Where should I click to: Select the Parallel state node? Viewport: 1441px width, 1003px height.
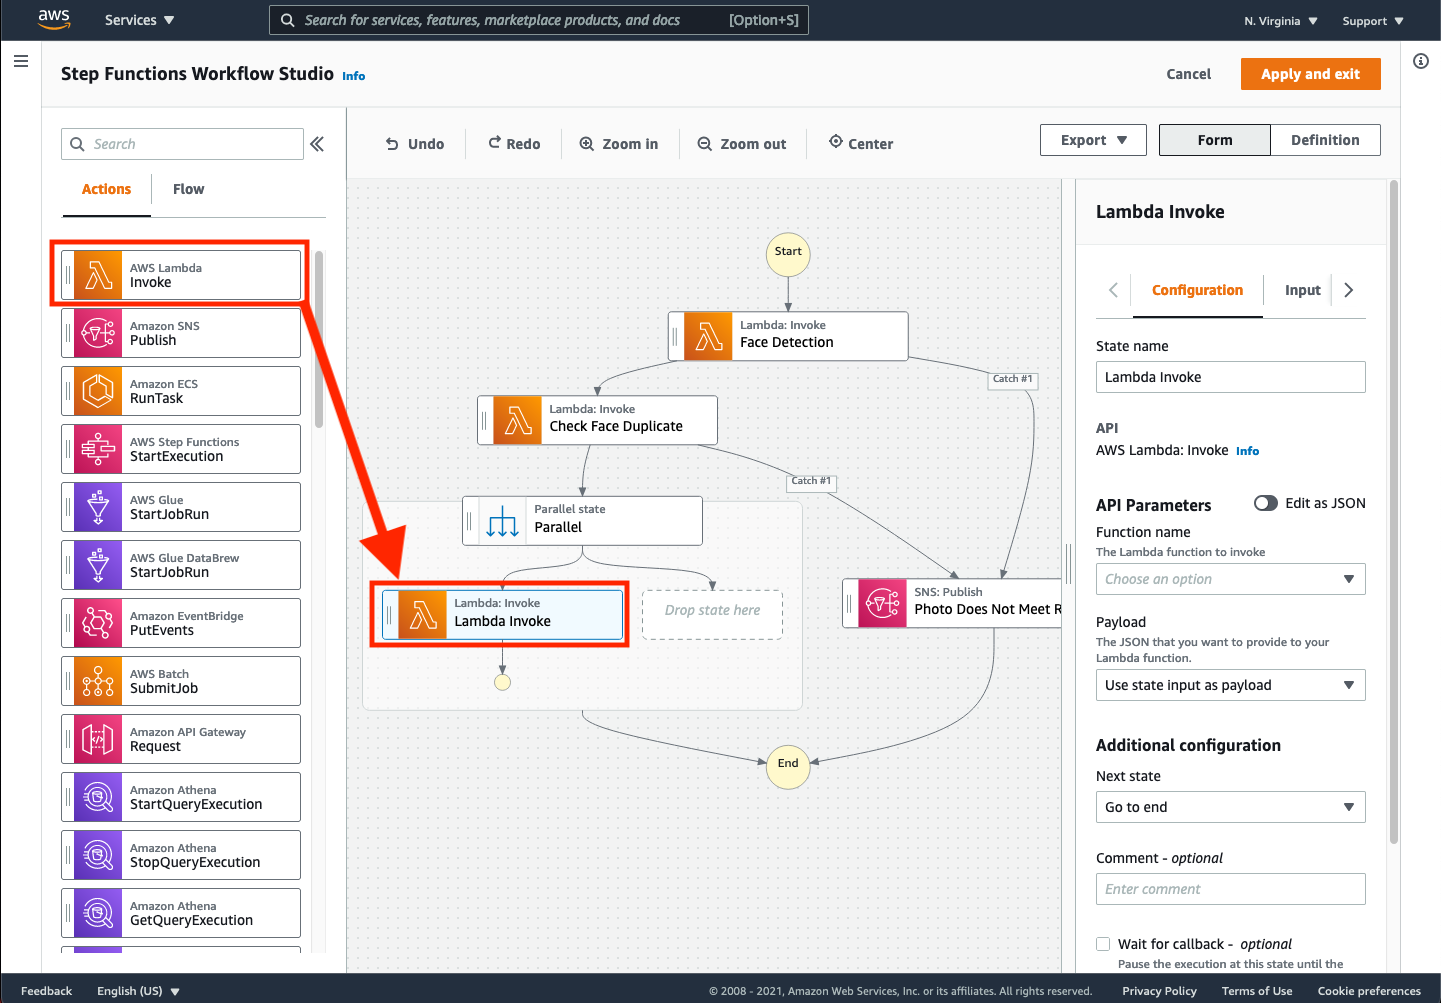tap(582, 521)
